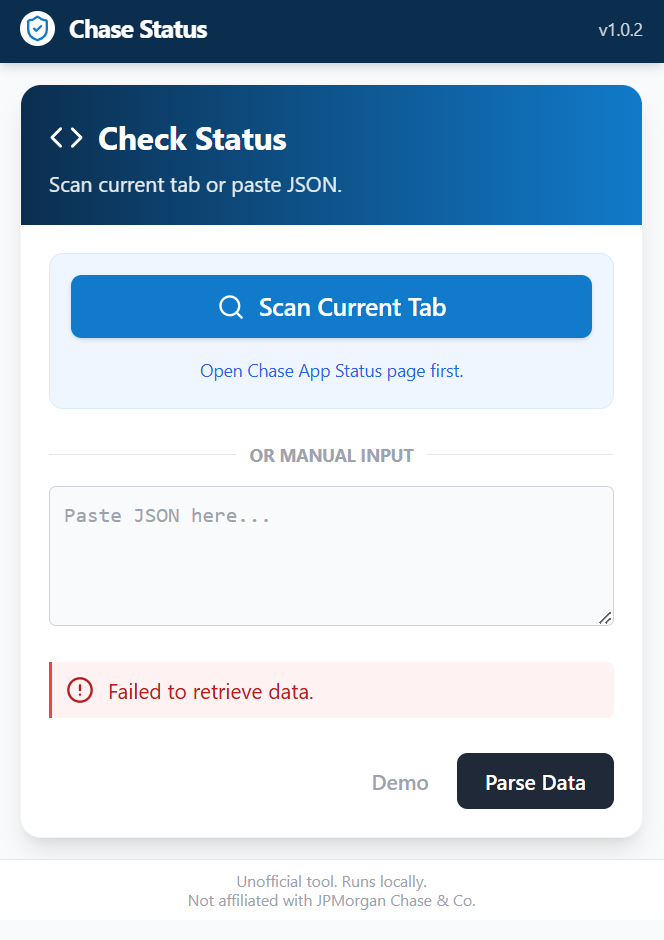The image size is (664, 940).
Task: Click the Parse Data button
Action: click(535, 782)
